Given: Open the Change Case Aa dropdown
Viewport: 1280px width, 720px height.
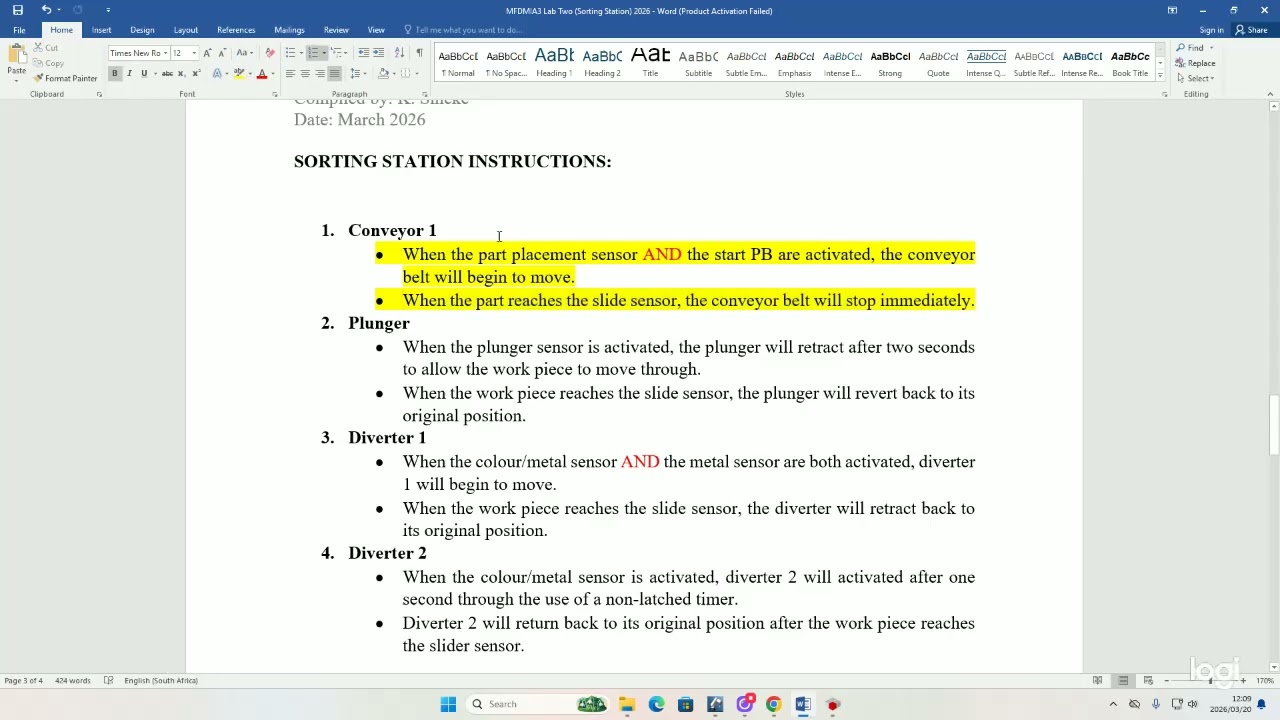Looking at the screenshot, I should pos(244,53).
